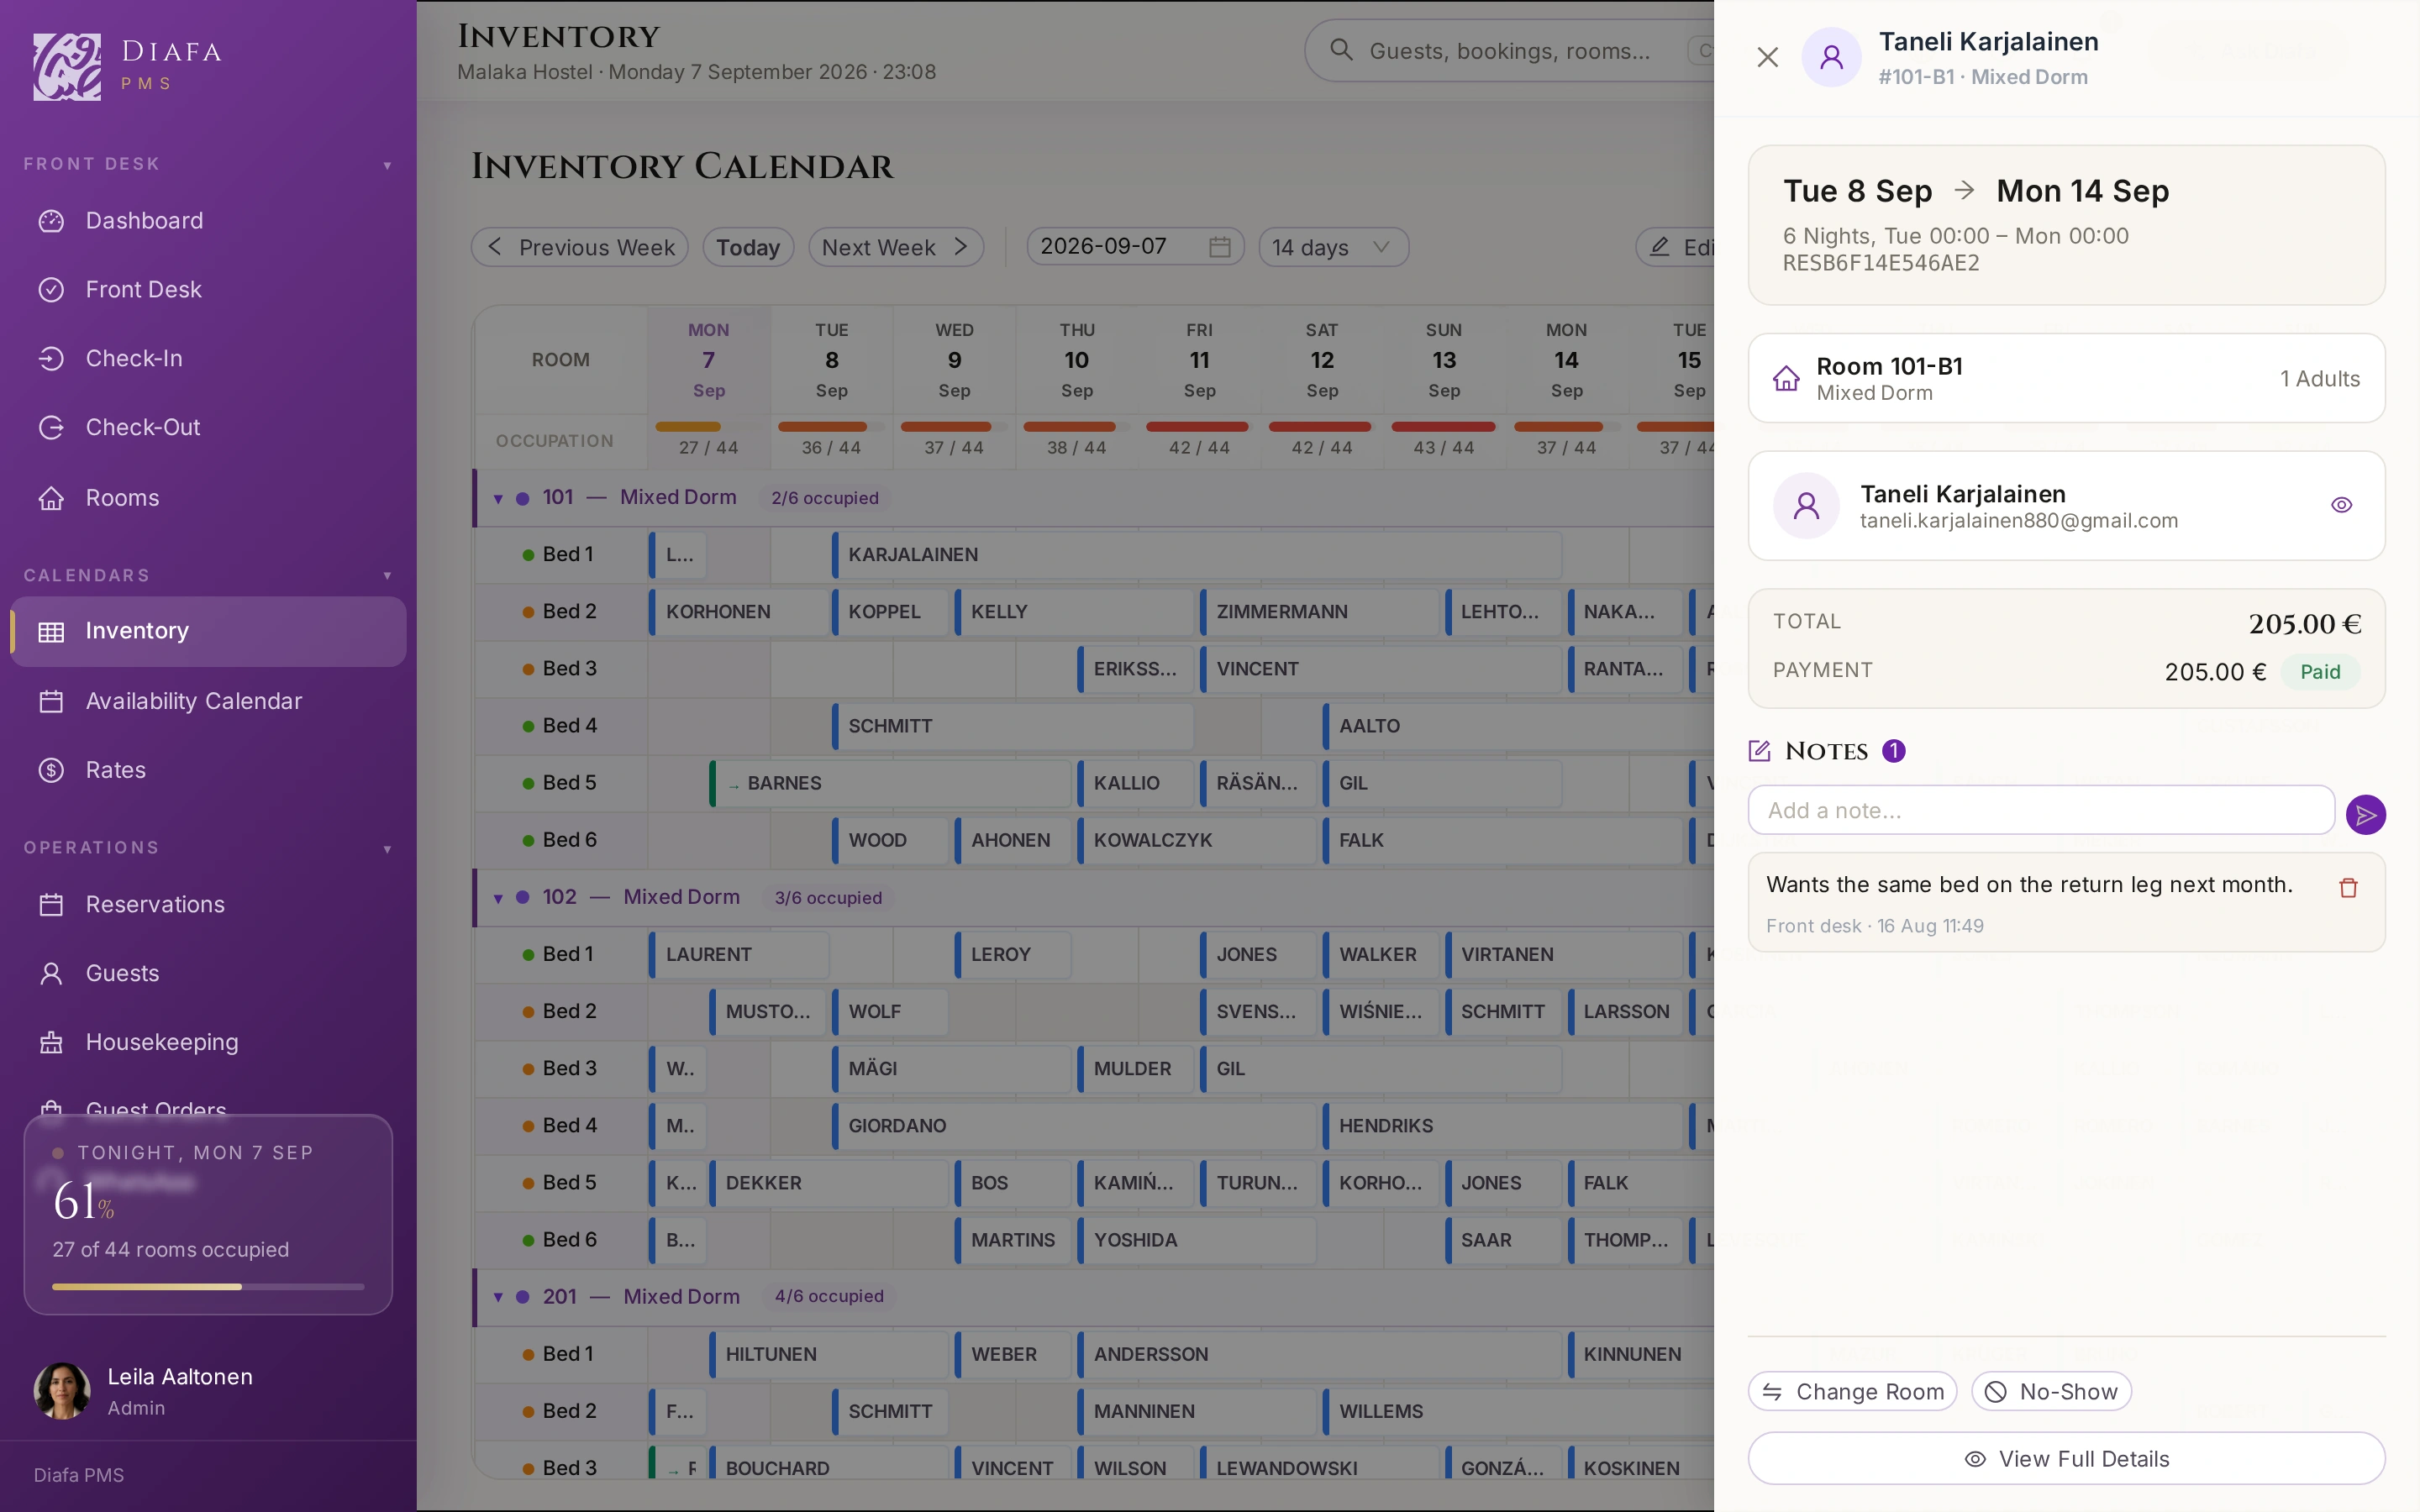The height and width of the screenshot is (1512, 2420).
Task: Delete the 'same bed' note with trash icon
Action: coord(2348,888)
